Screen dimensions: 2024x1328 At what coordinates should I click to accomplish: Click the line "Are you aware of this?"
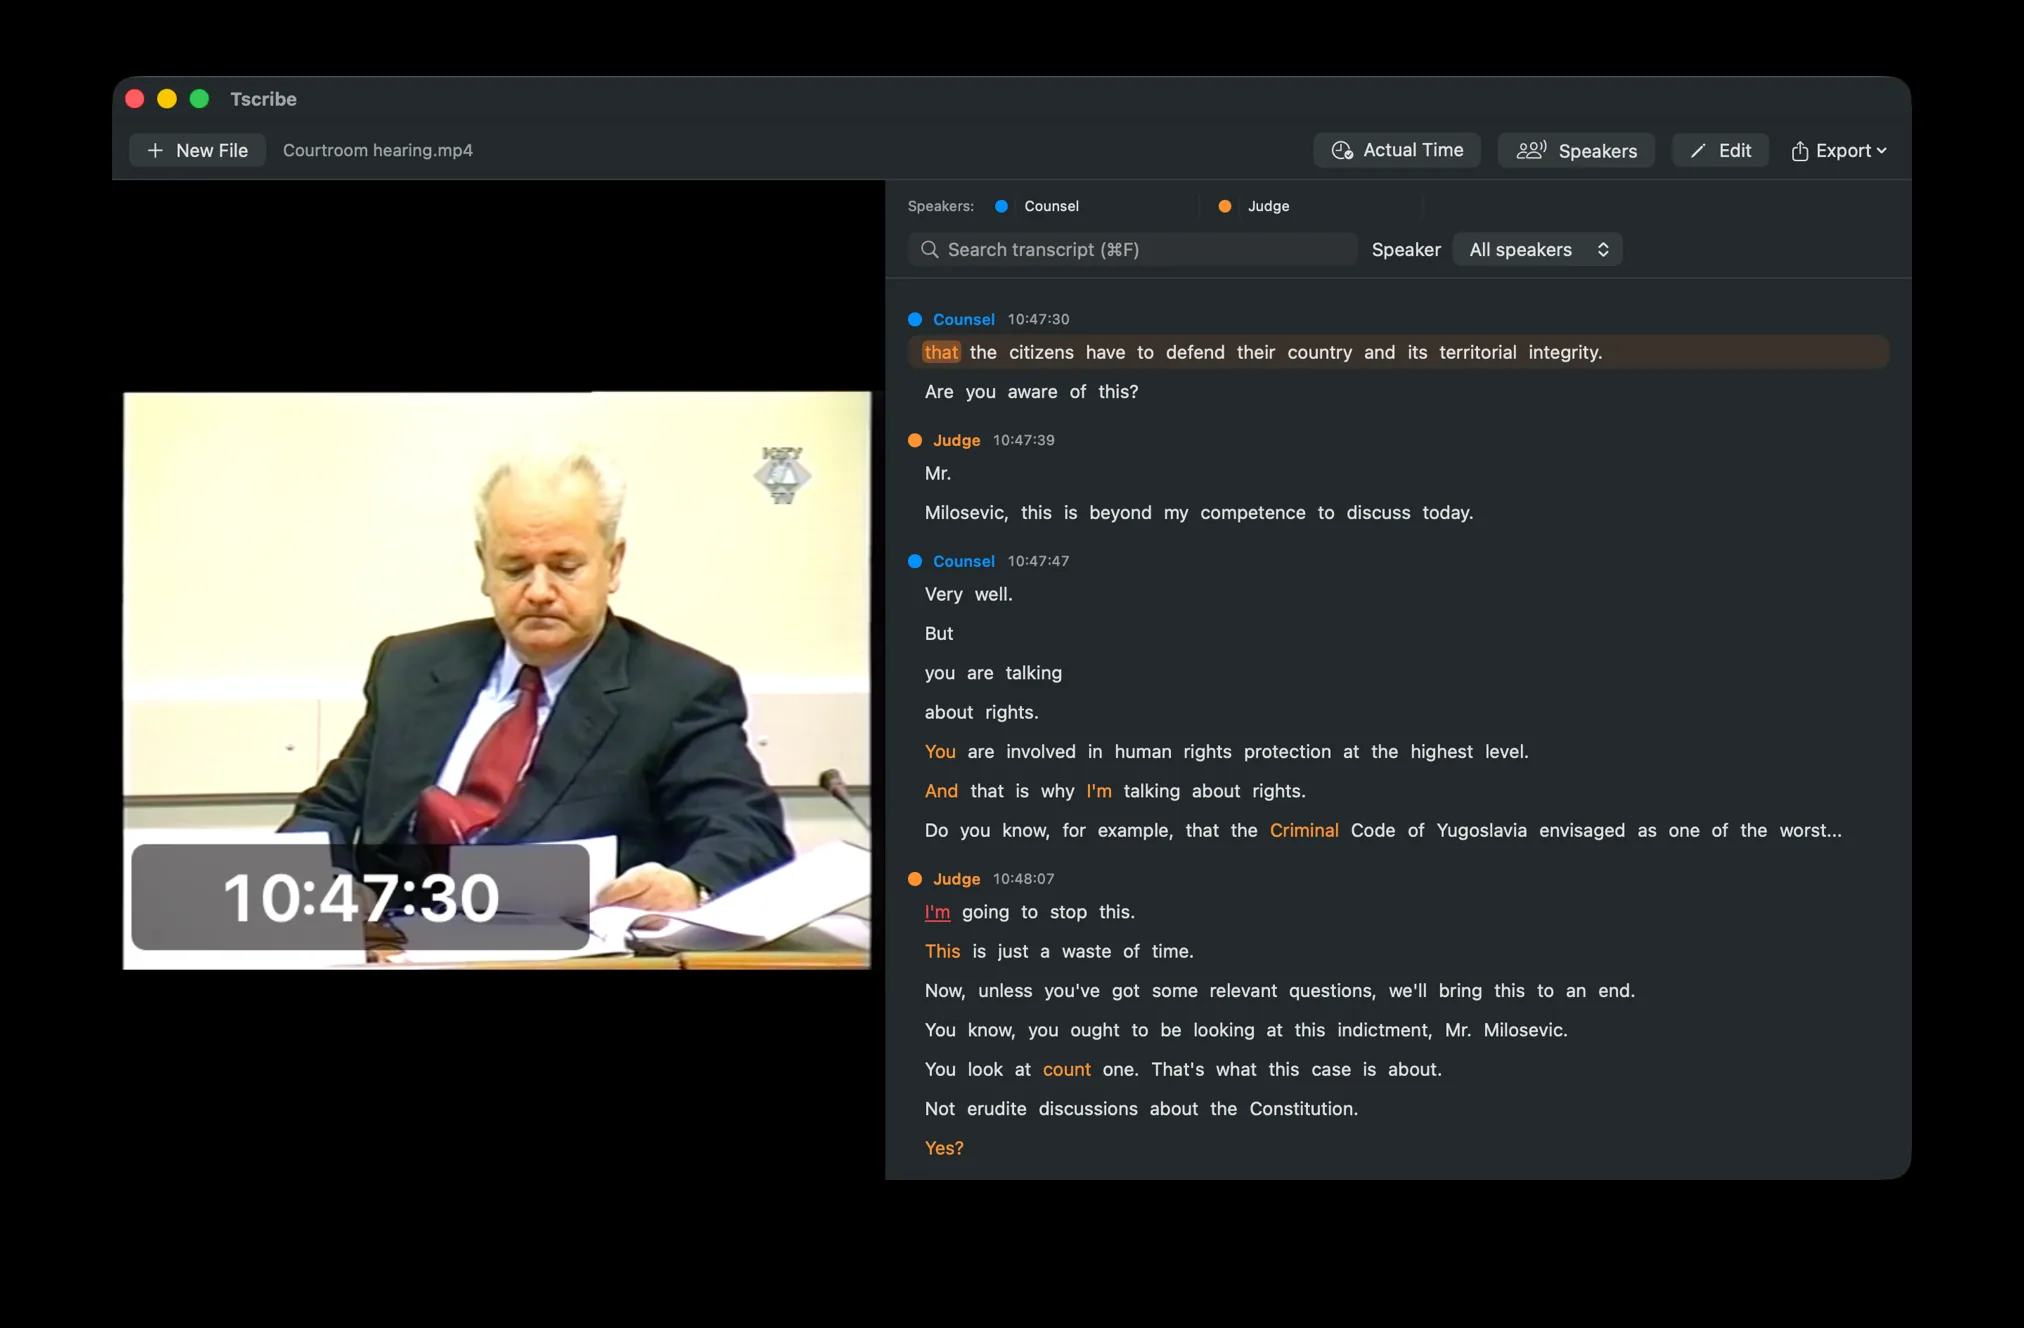click(x=1031, y=392)
